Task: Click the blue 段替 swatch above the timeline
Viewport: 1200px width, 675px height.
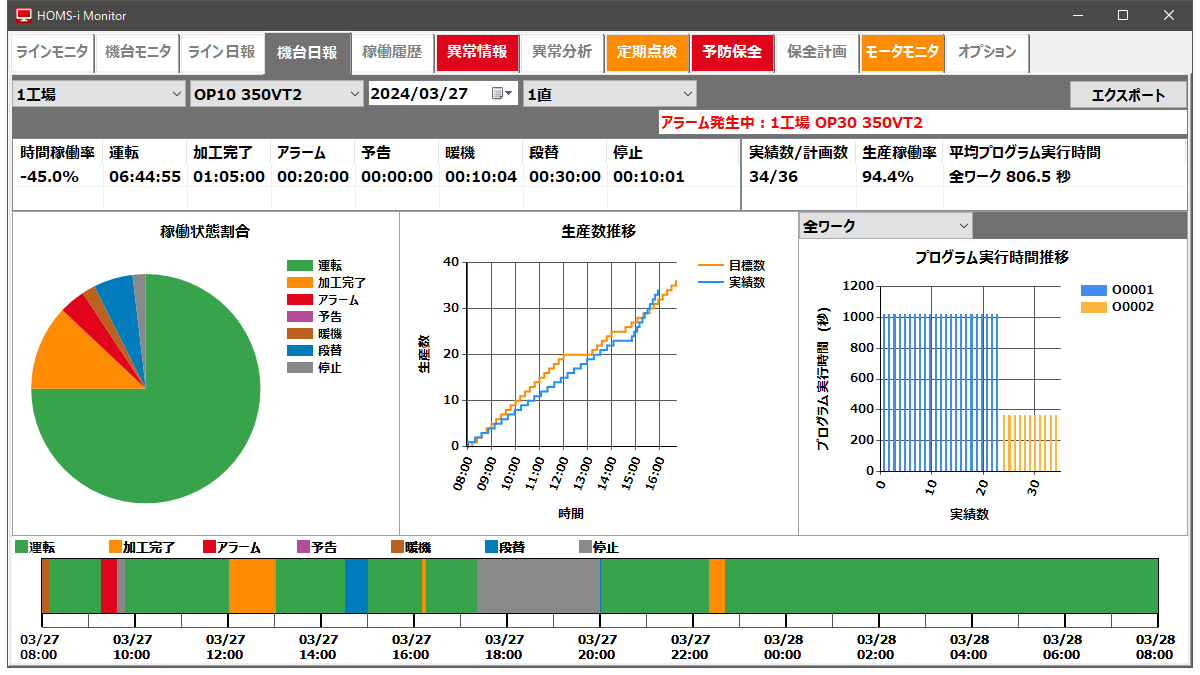Action: pos(491,547)
